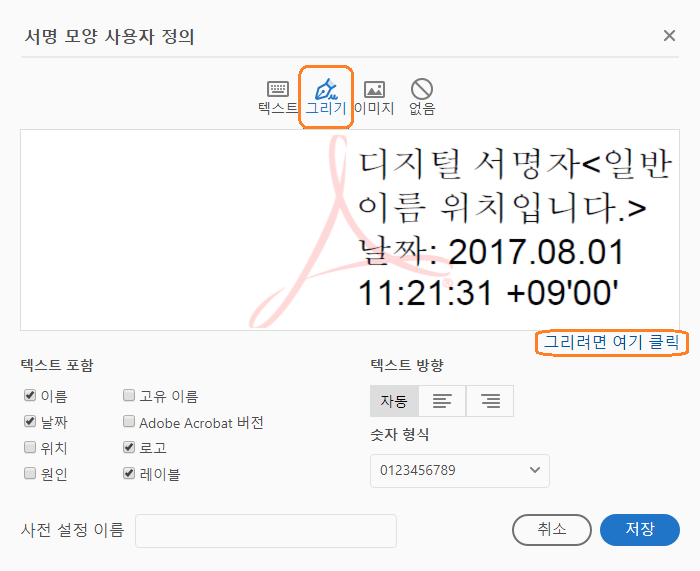Viewport: 700px width, 571px height.
Task: Select the 없음 no-graphic option
Action: tap(422, 97)
